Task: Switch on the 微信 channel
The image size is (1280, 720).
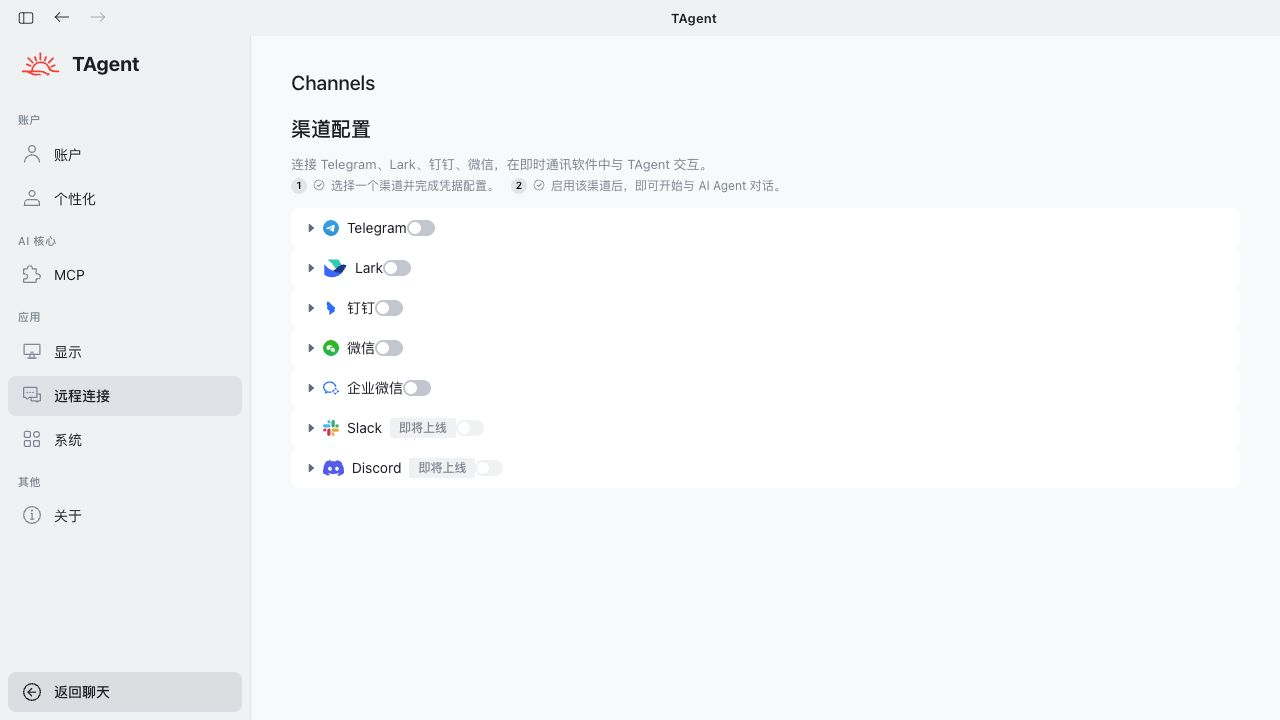Action: 389,348
